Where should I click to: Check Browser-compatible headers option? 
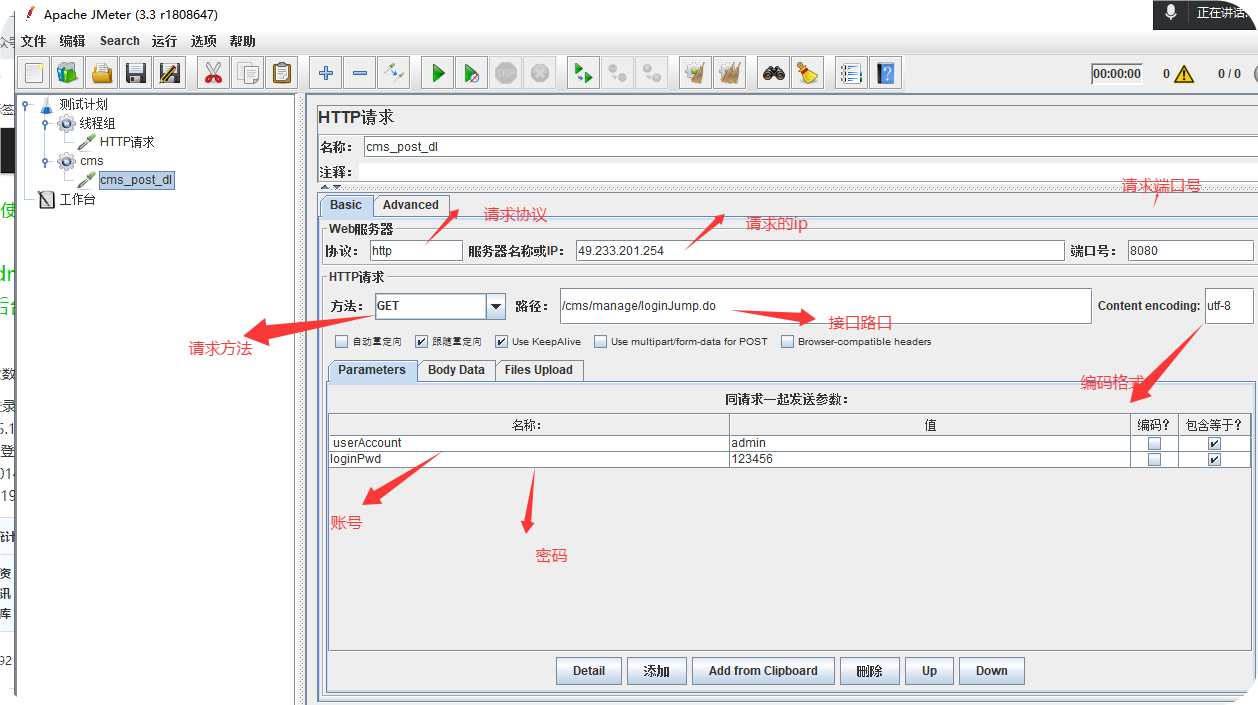[788, 341]
